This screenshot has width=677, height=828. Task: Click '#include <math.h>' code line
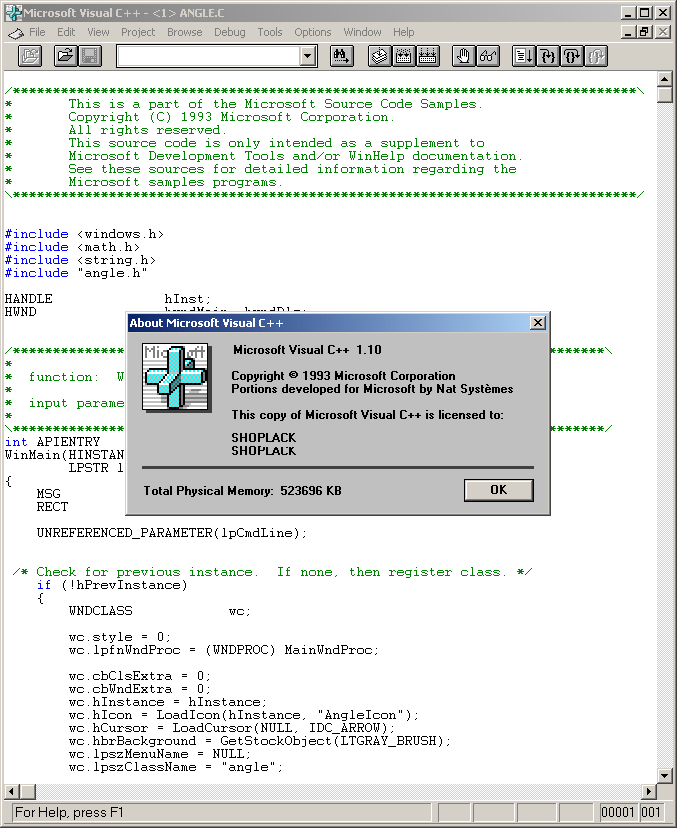[x=72, y=247]
